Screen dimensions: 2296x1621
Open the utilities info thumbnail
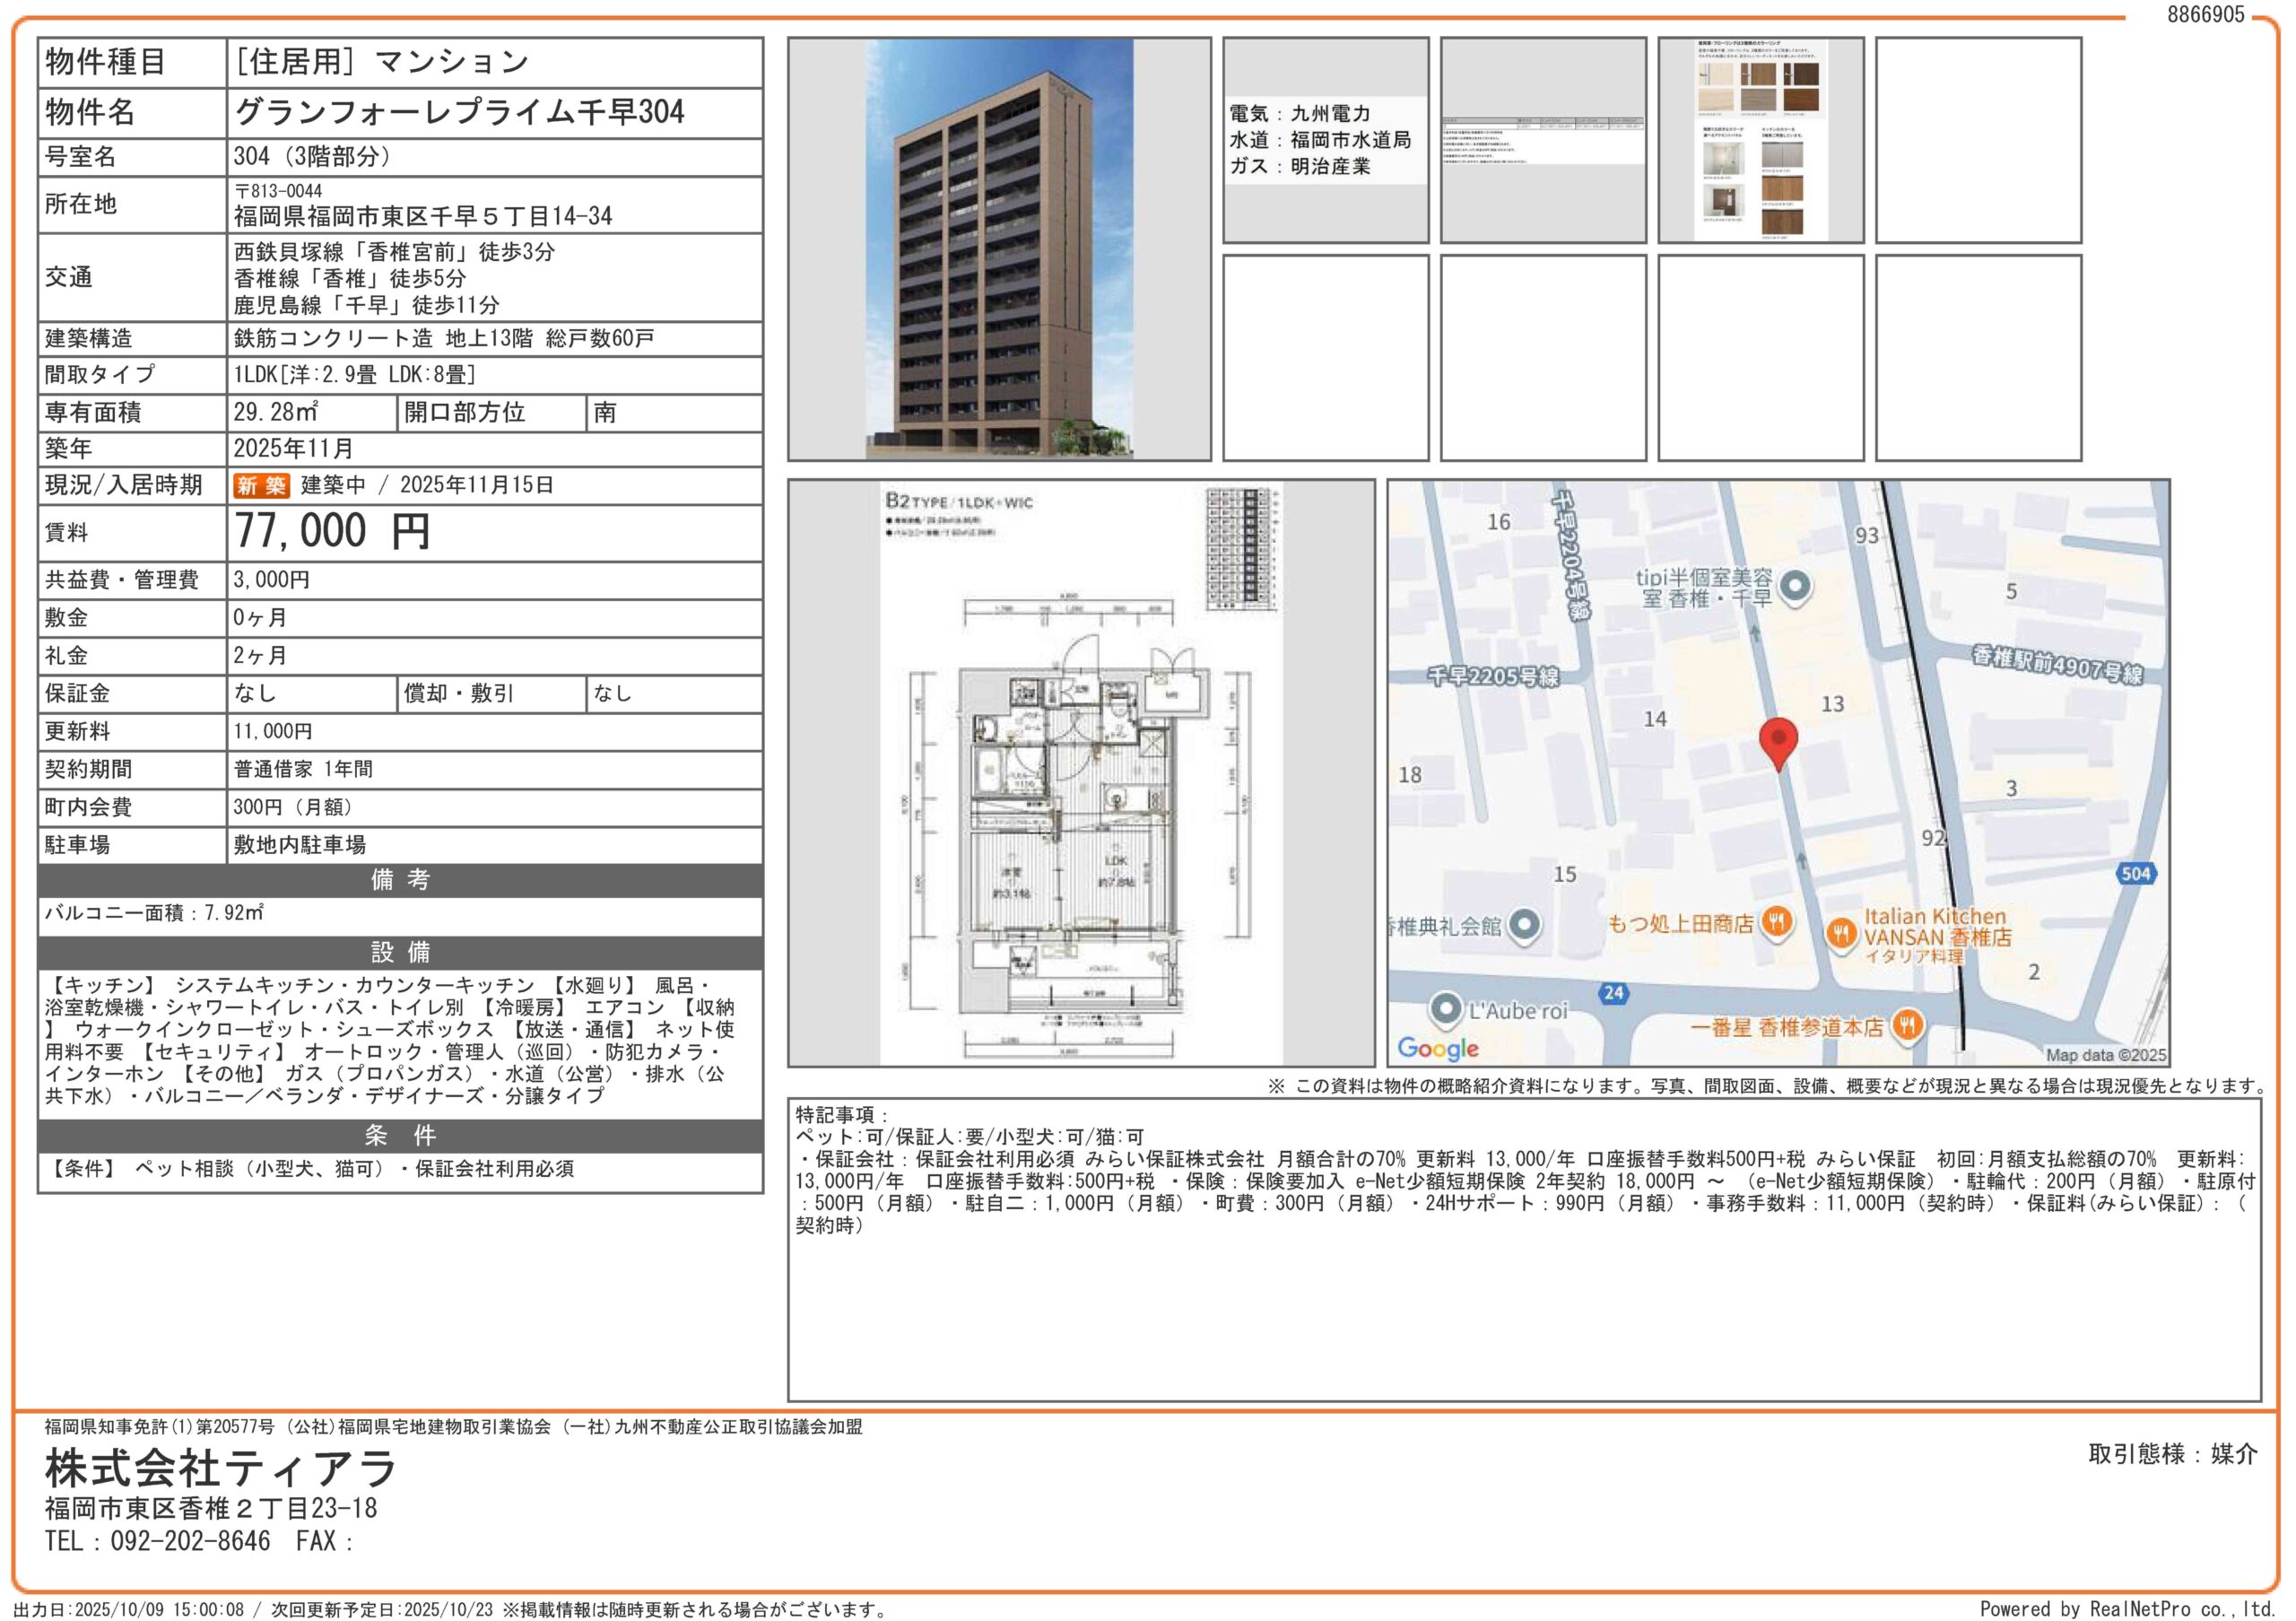click(1325, 140)
